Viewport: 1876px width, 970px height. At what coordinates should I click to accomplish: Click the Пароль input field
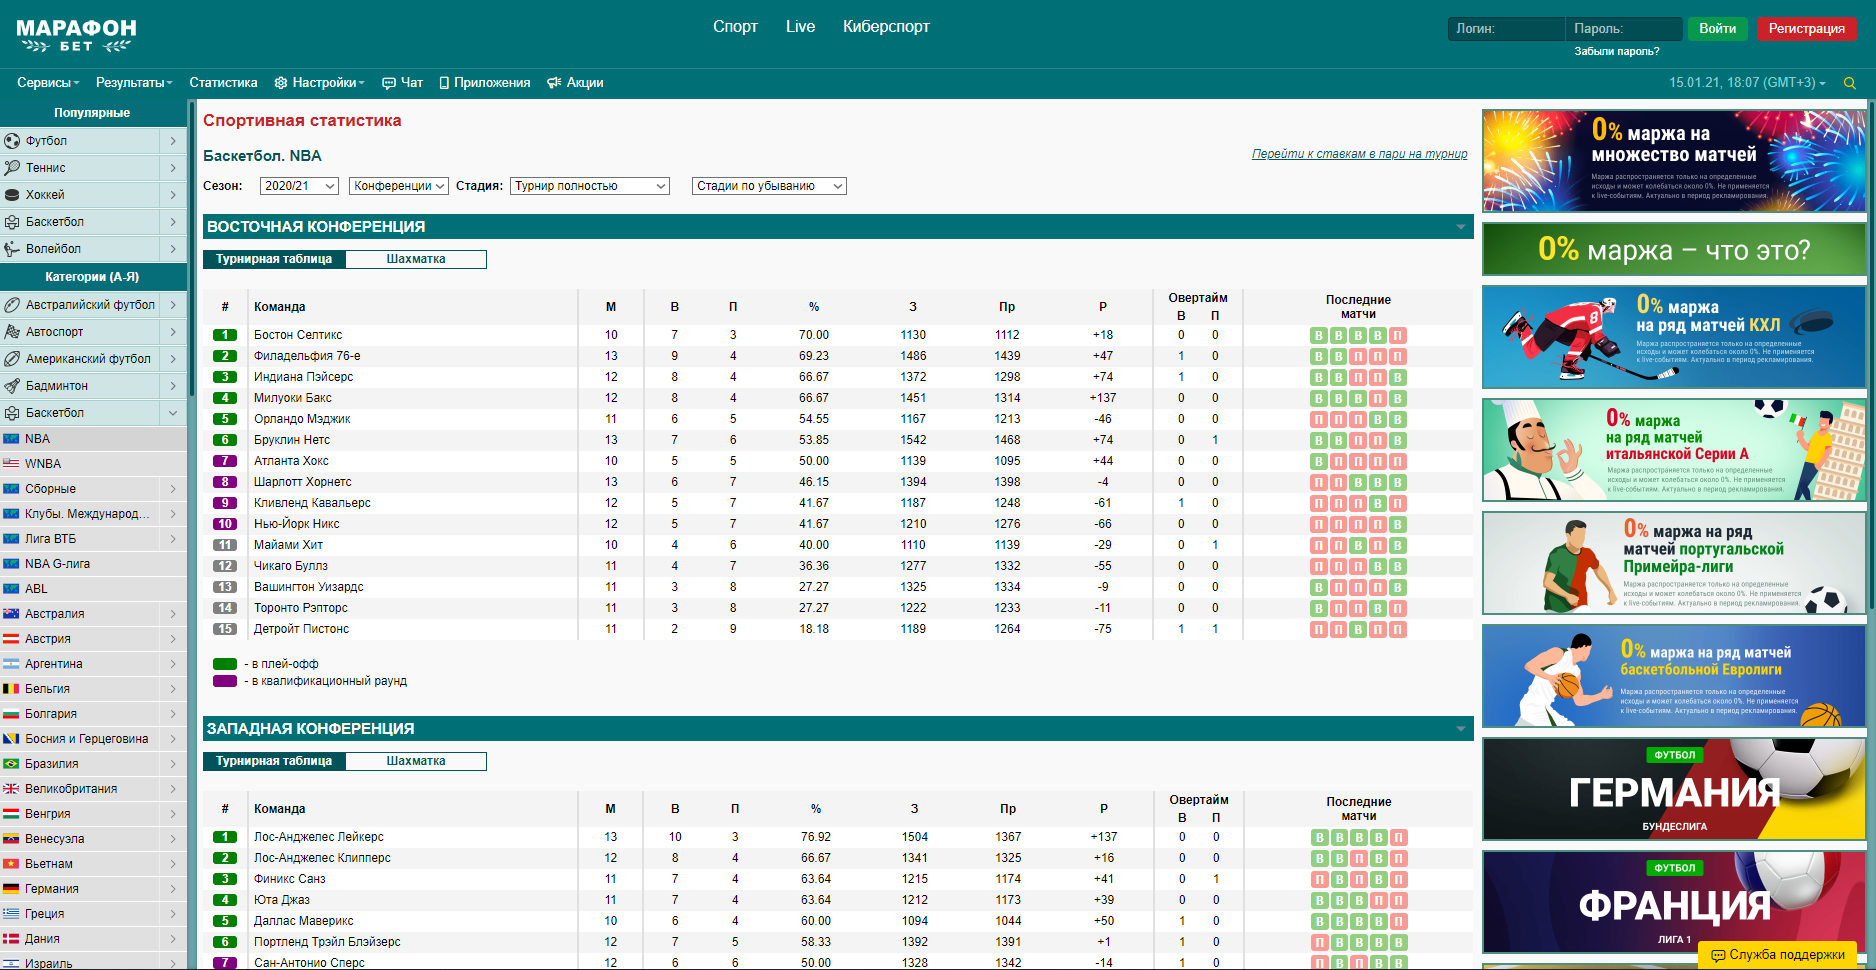(1623, 29)
